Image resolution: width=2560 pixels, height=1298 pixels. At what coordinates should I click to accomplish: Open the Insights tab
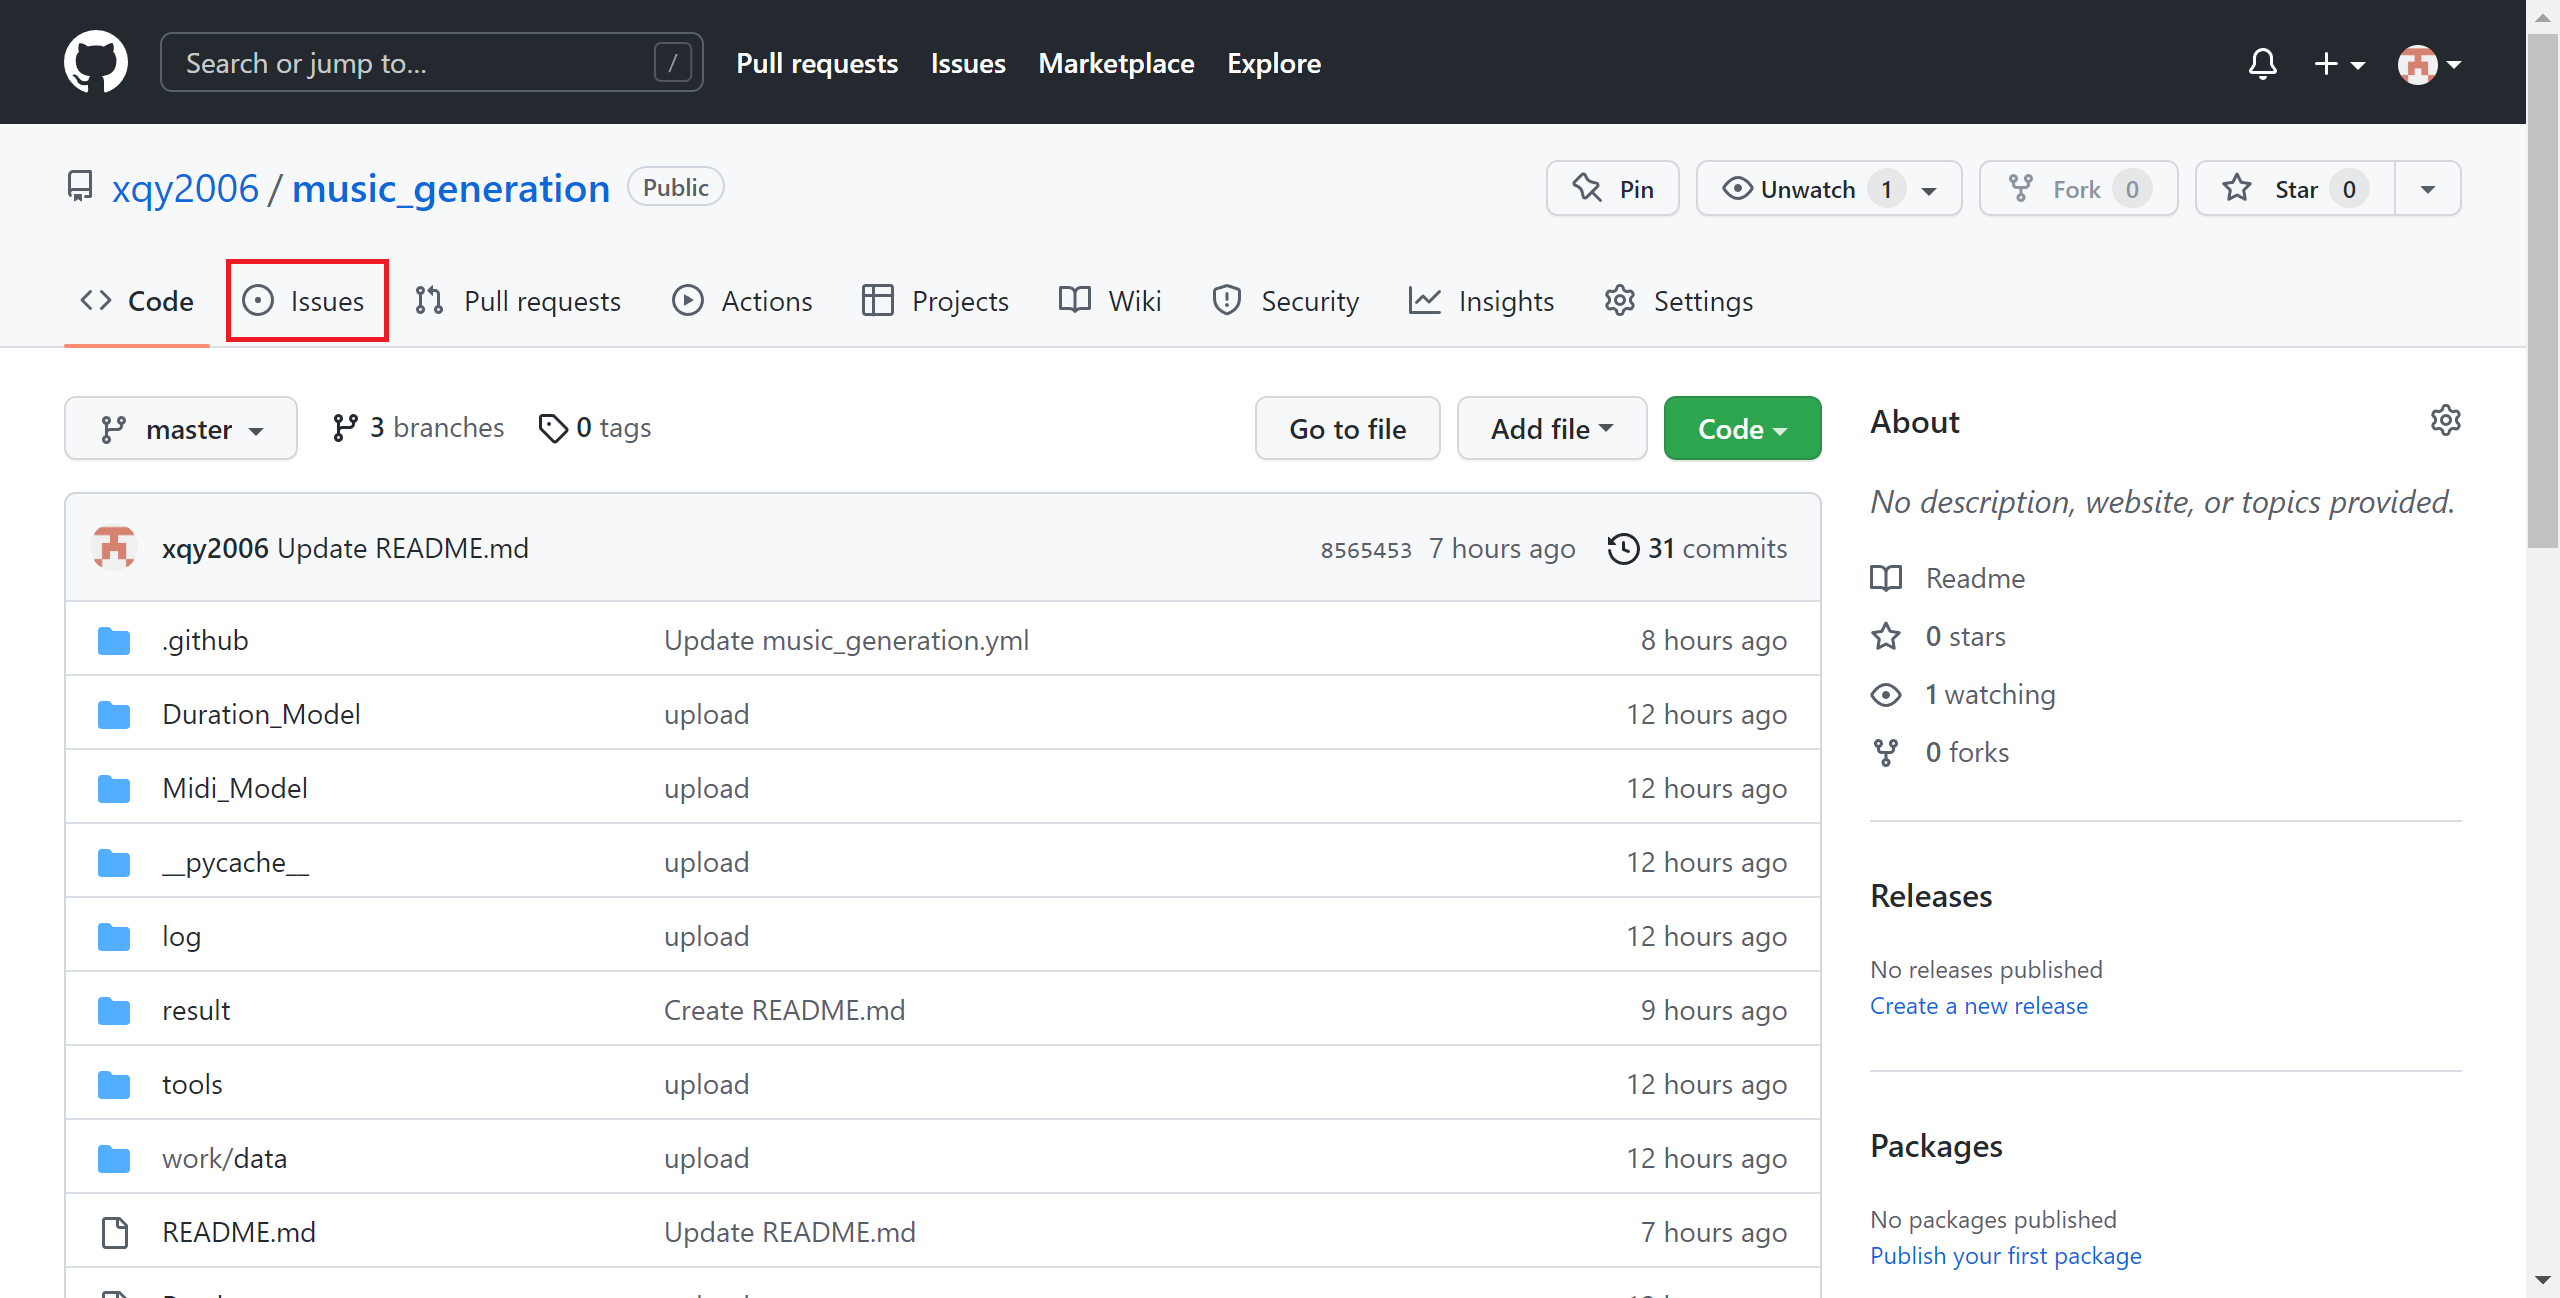point(1482,301)
